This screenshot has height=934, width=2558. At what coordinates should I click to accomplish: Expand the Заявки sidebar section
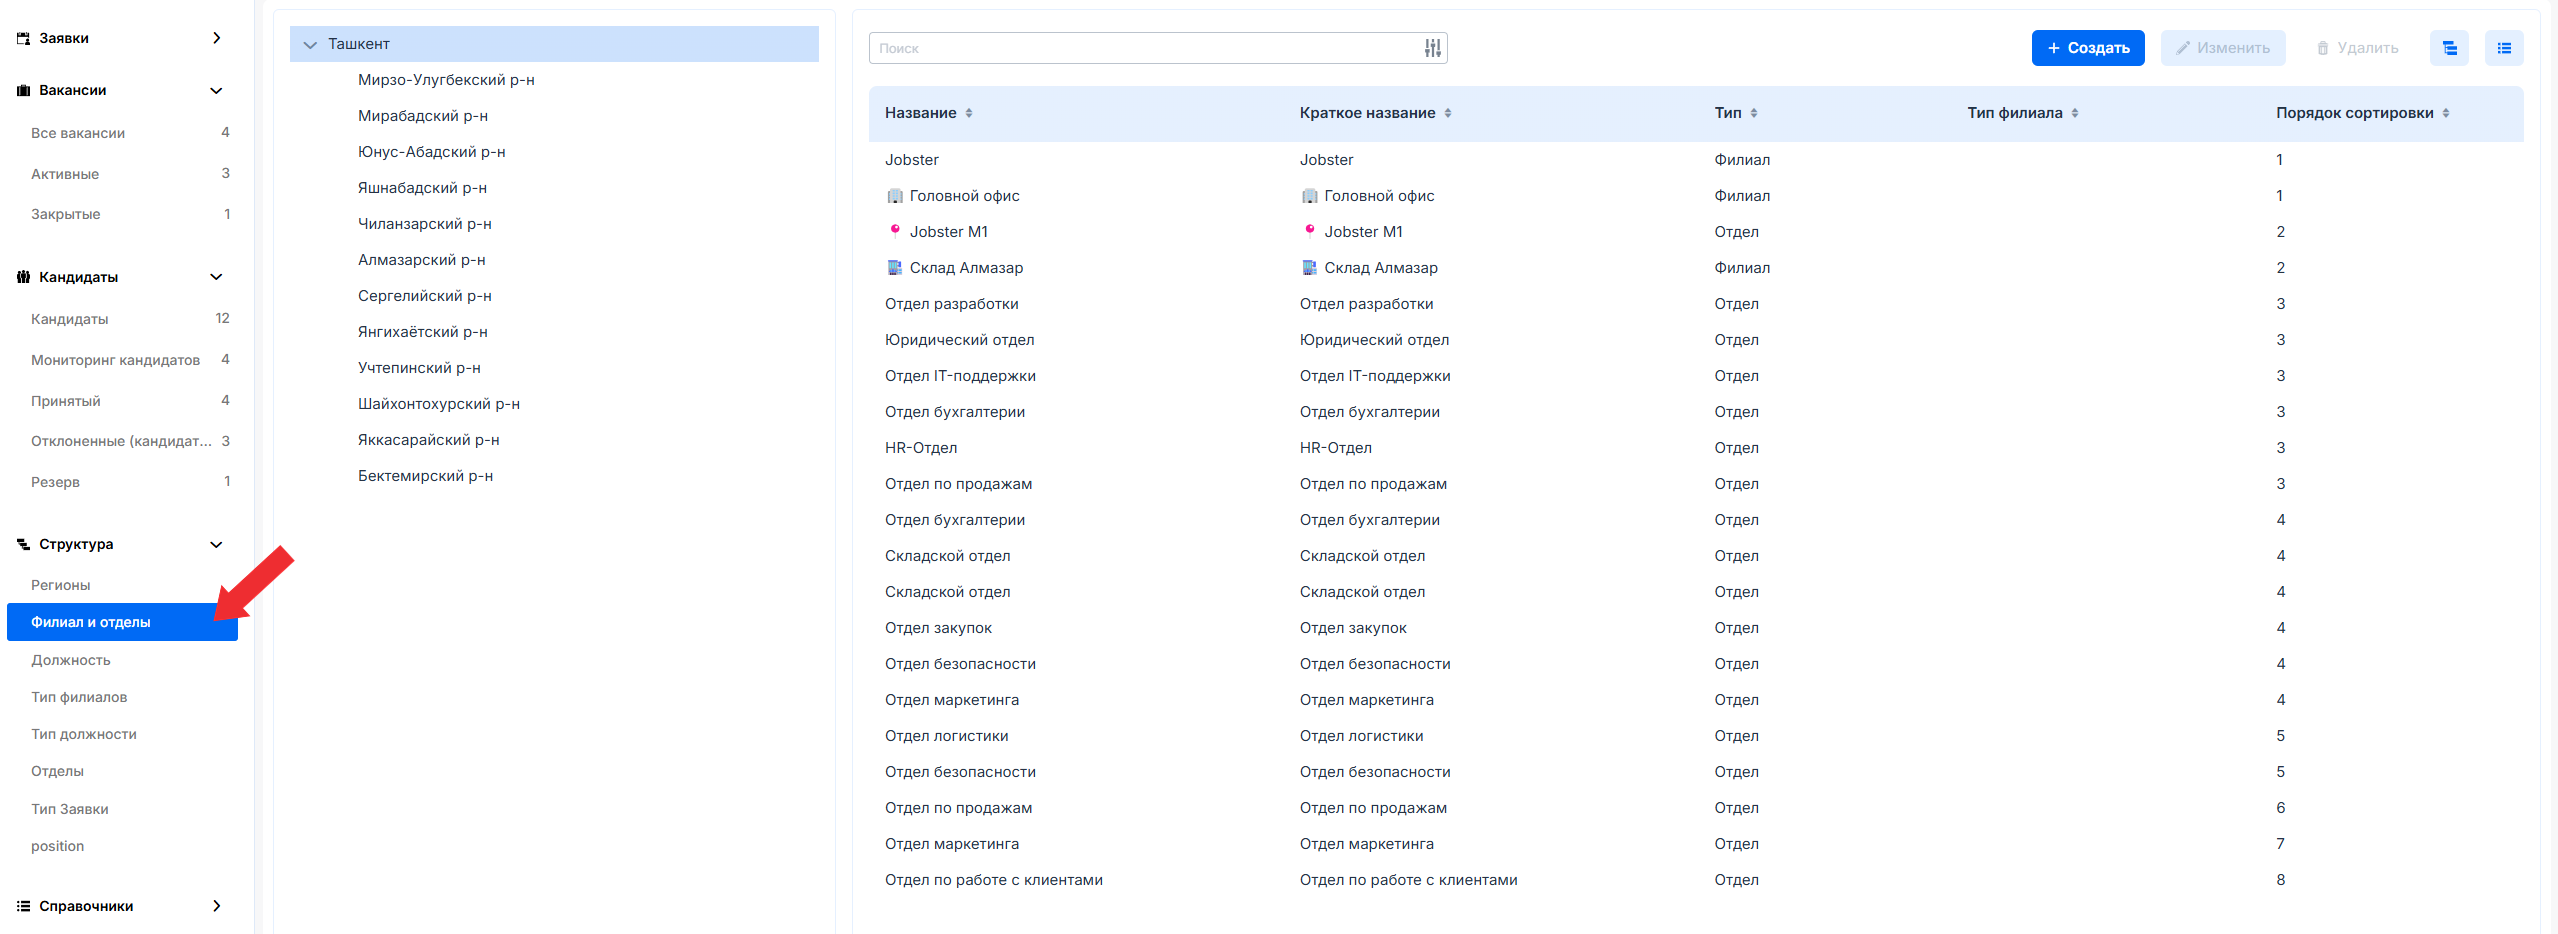click(x=216, y=38)
